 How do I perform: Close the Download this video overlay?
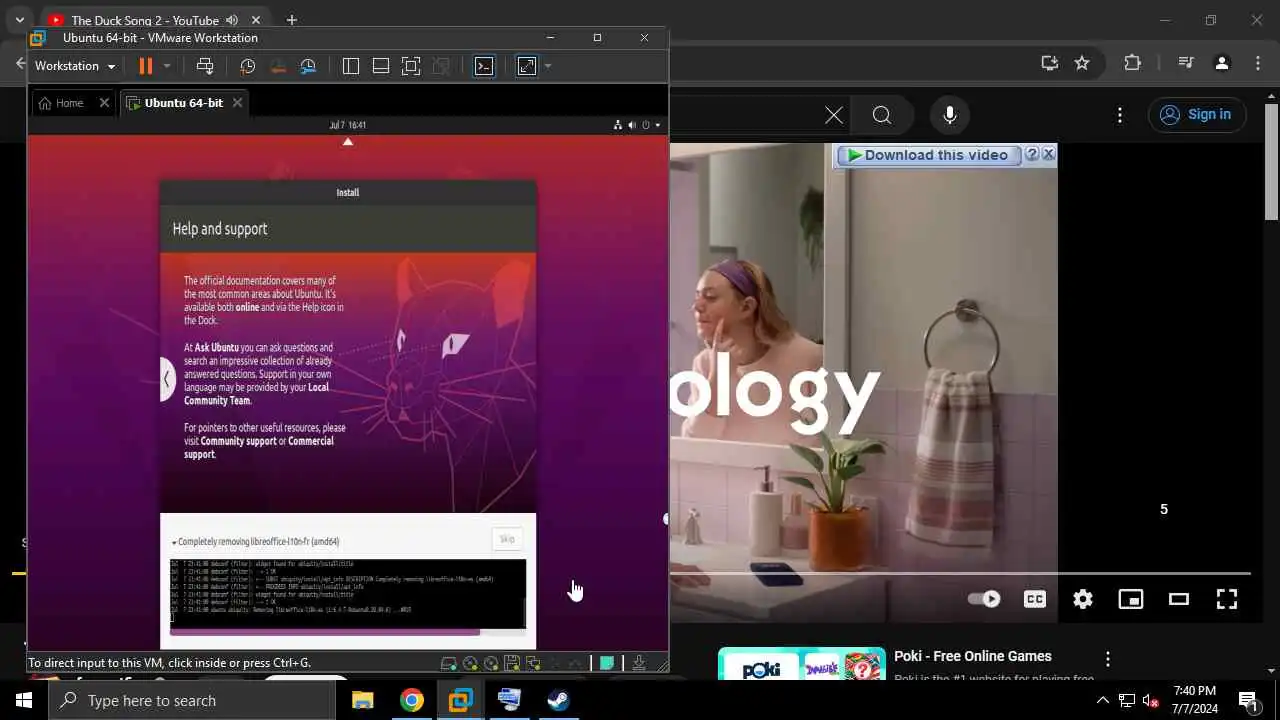tap(1048, 154)
